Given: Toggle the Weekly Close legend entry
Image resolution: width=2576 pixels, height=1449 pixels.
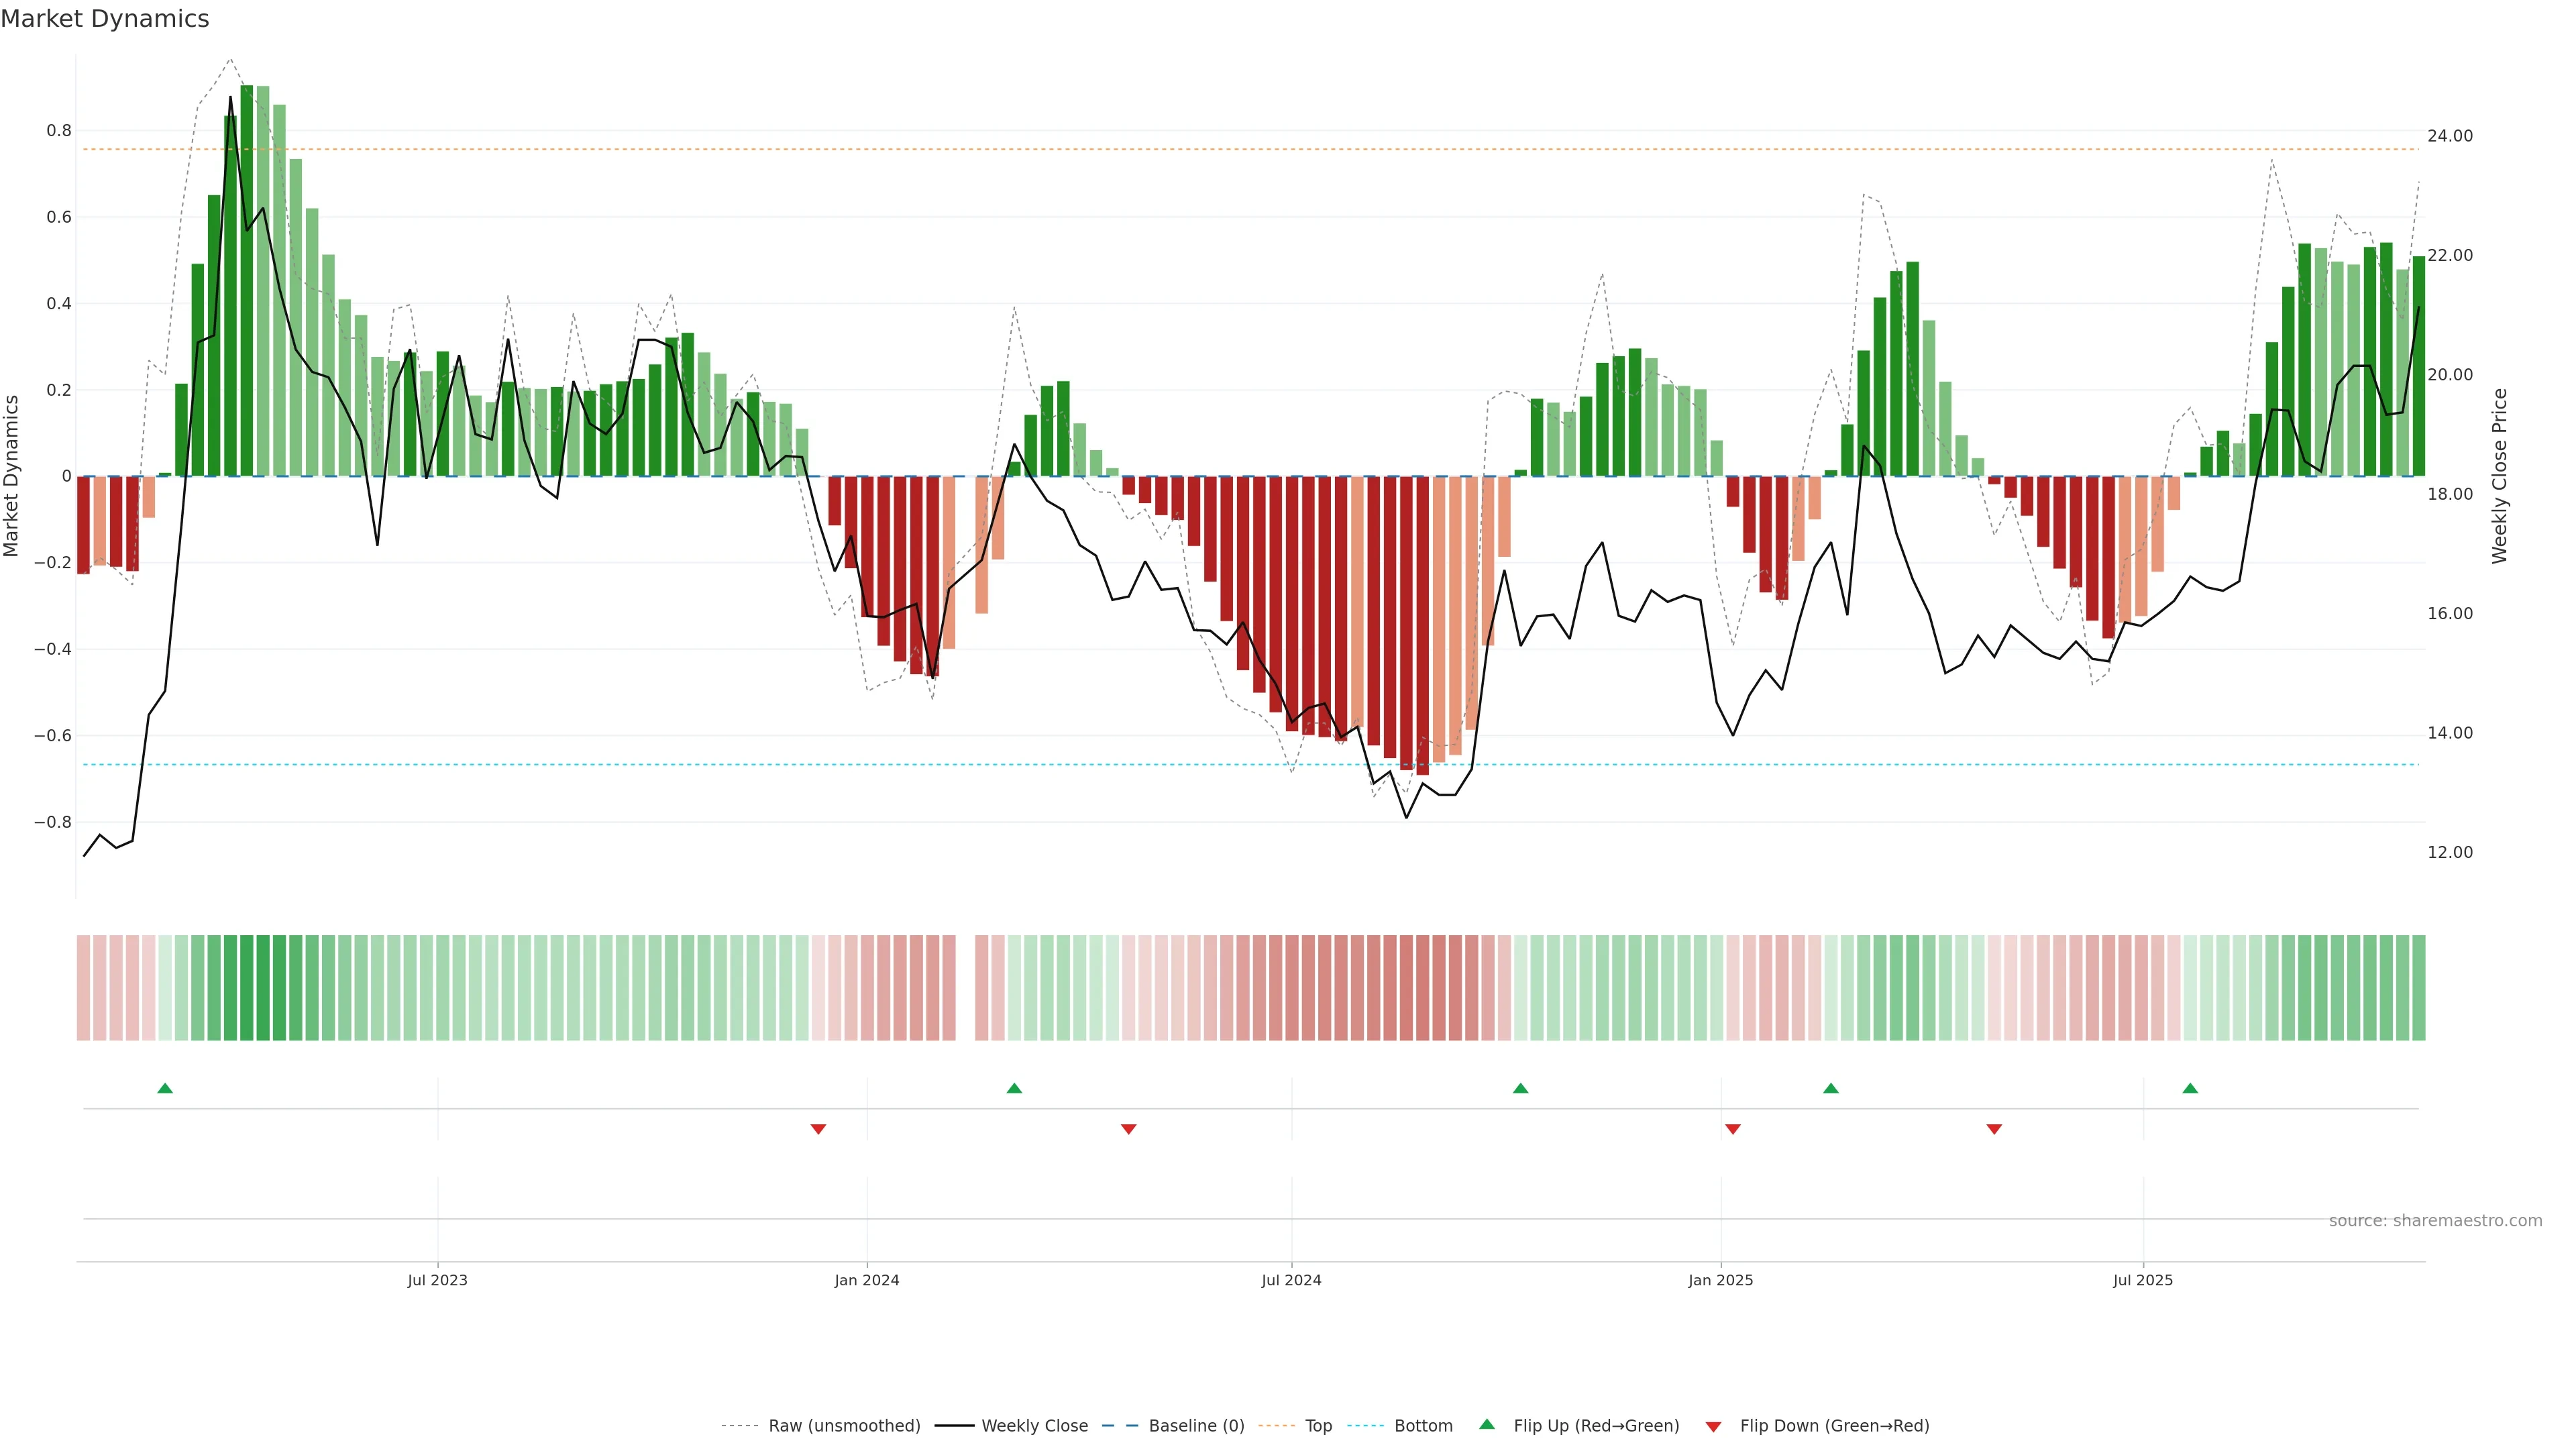Looking at the screenshot, I should (1034, 1426).
